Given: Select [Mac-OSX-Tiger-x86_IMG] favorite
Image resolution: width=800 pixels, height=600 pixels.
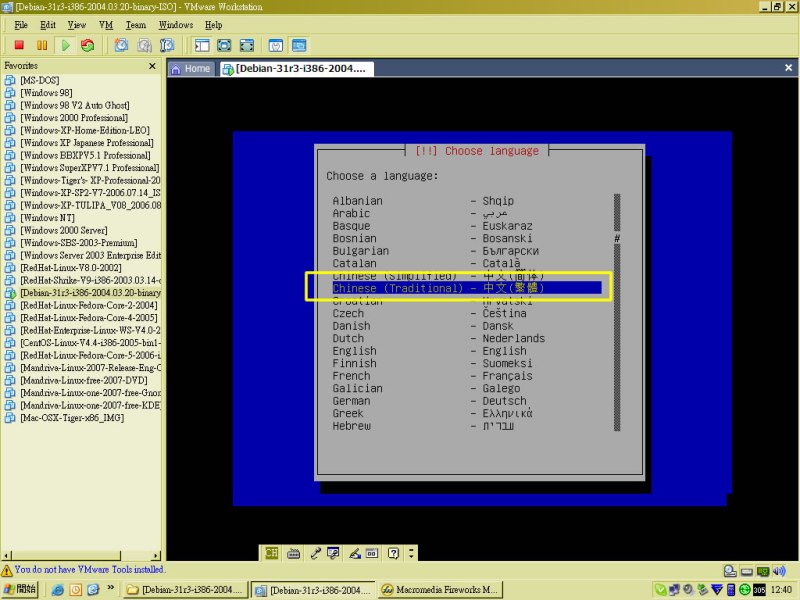Looking at the screenshot, I should [72, 418].
